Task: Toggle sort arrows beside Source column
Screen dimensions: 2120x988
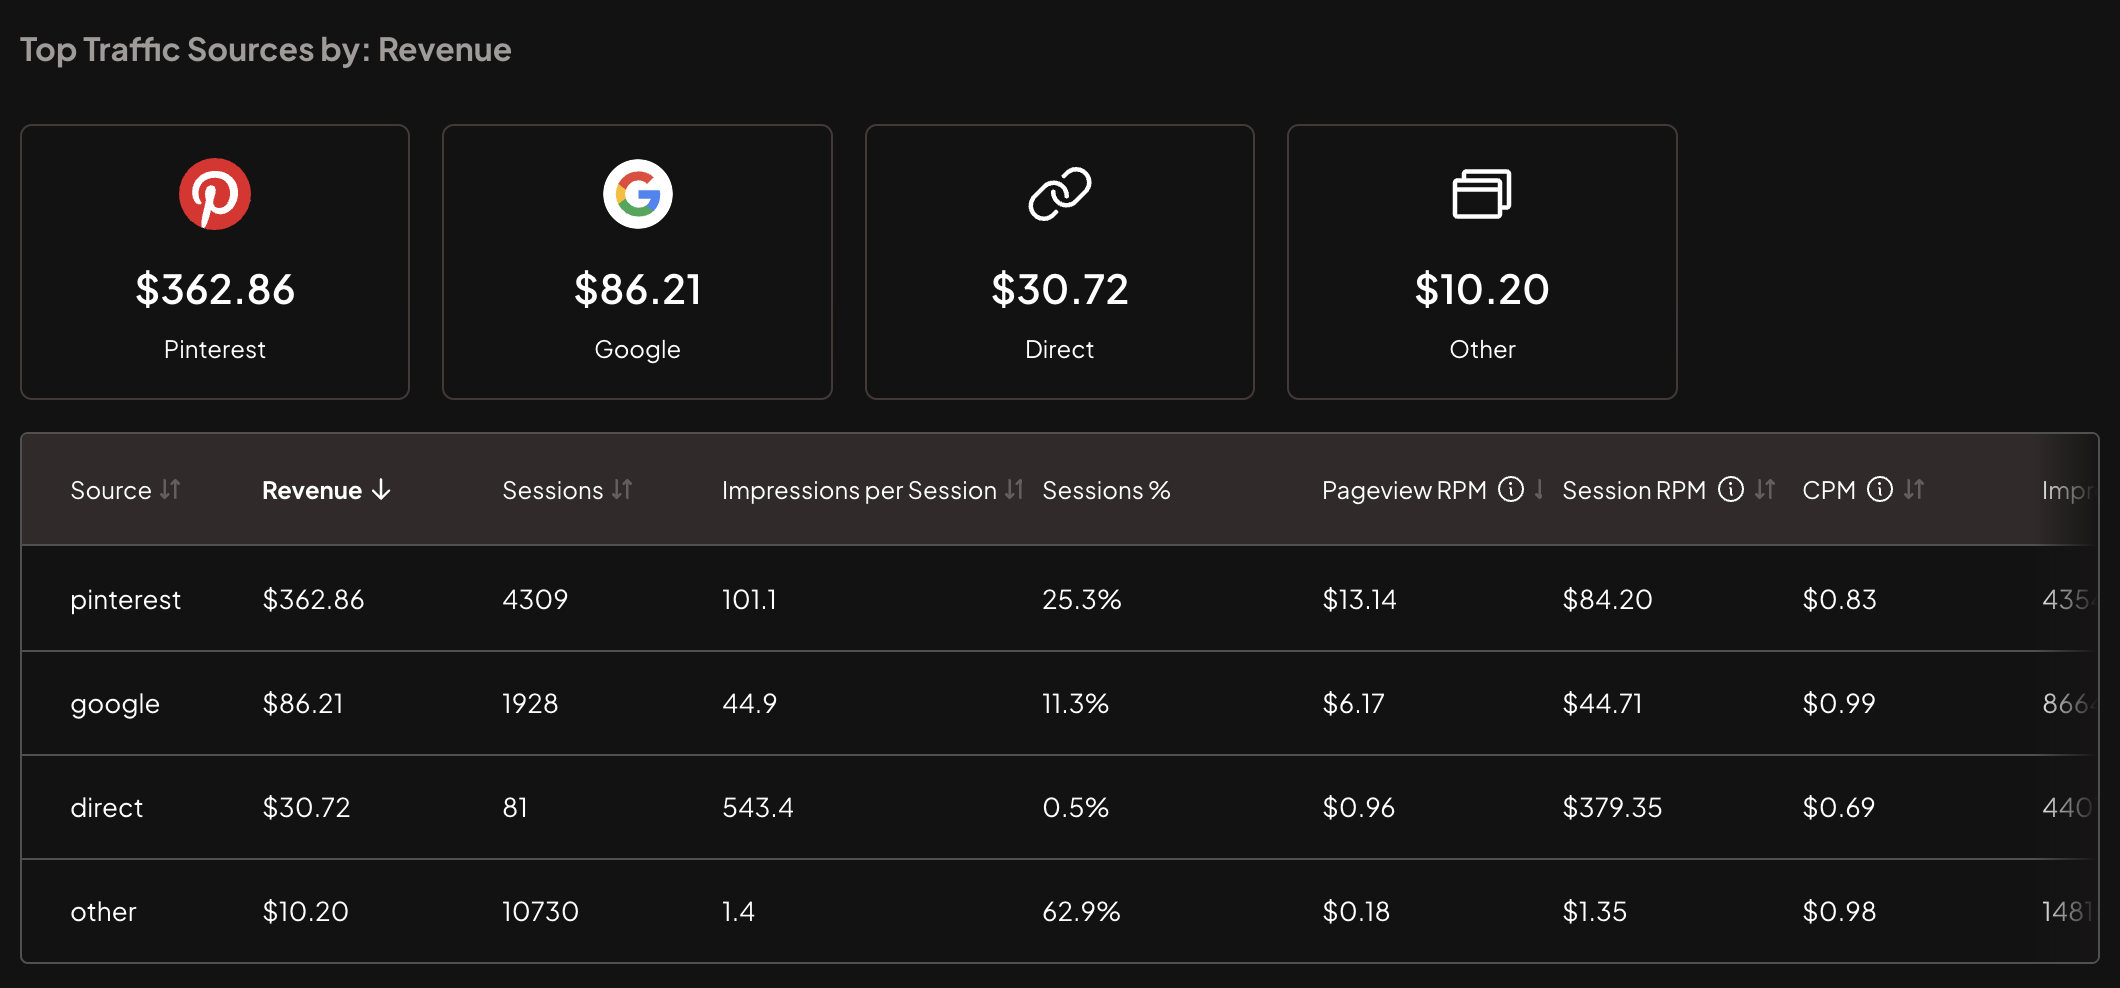Action: [x=170, y=489]
